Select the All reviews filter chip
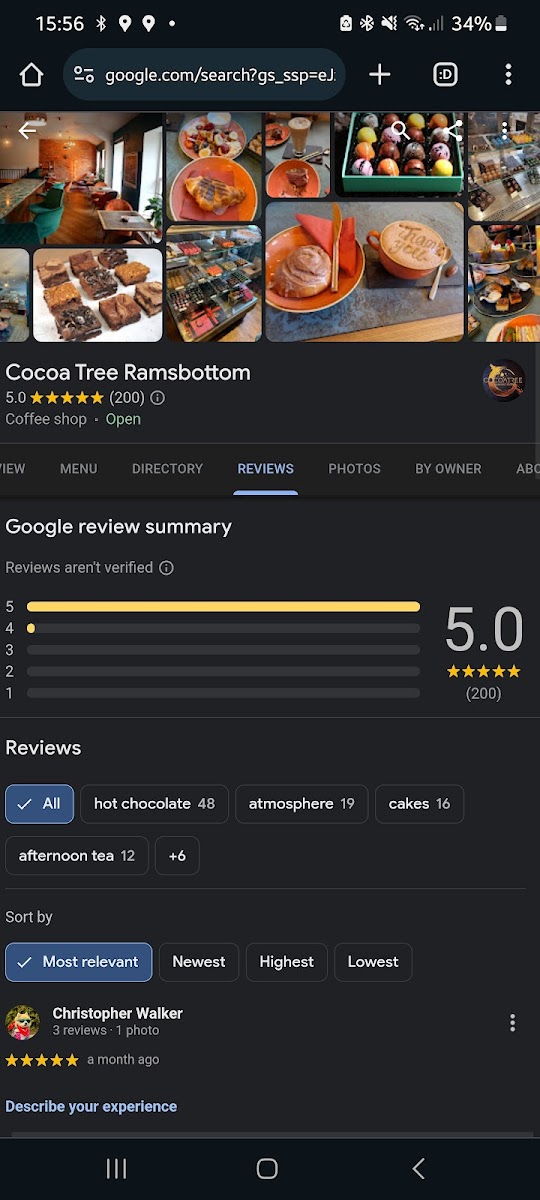Screen dimensions: 540x1200 coord(40,804)
